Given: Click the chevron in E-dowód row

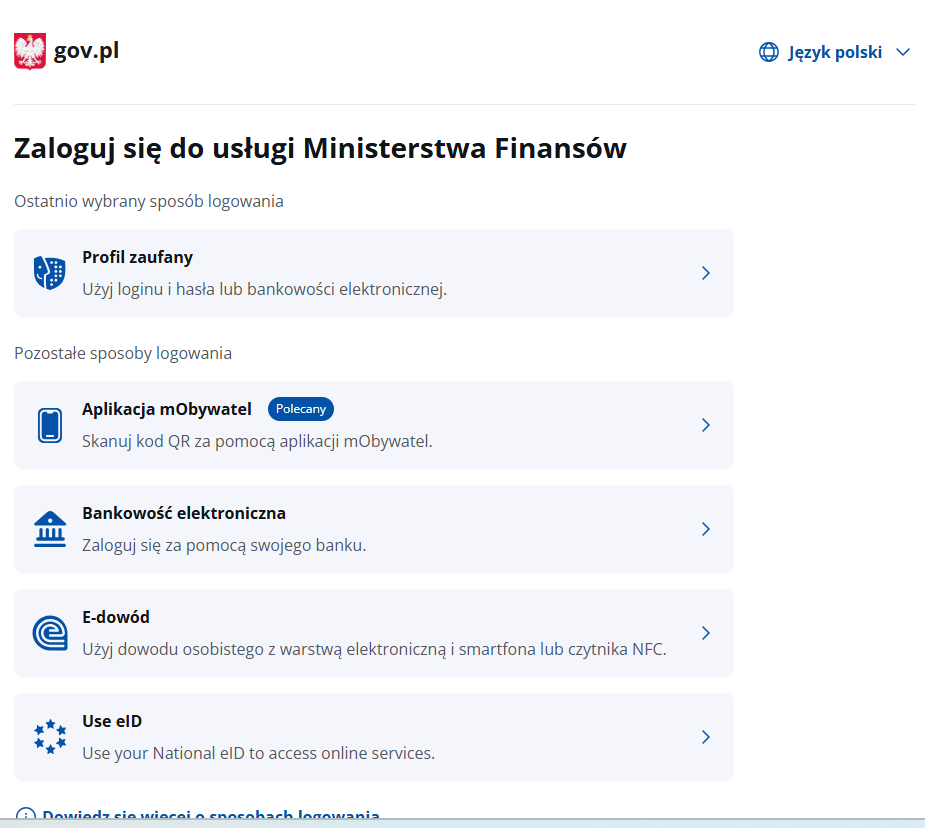Looking at the screenshot, I should point(705,633).
